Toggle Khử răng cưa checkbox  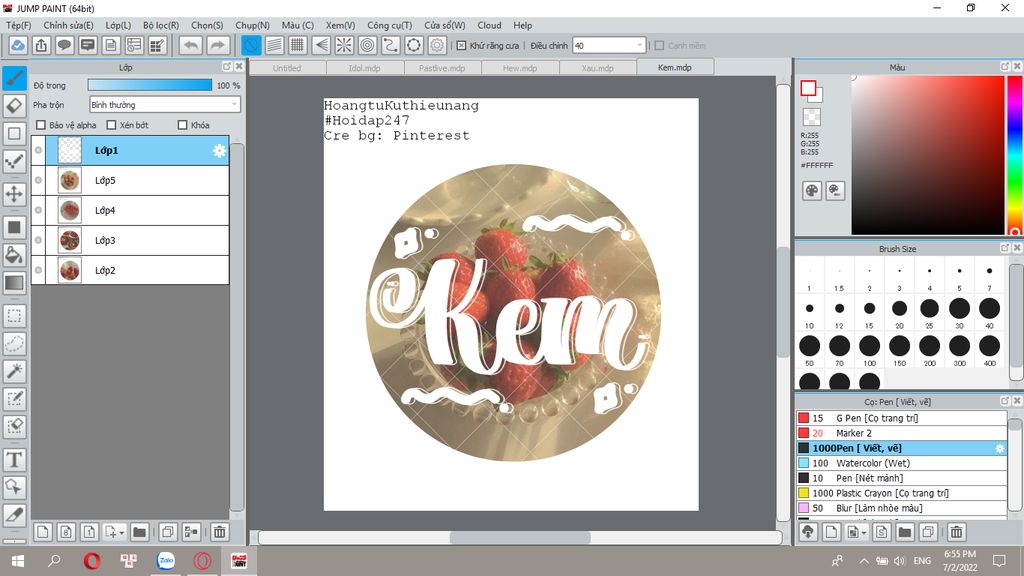(461, 46)
